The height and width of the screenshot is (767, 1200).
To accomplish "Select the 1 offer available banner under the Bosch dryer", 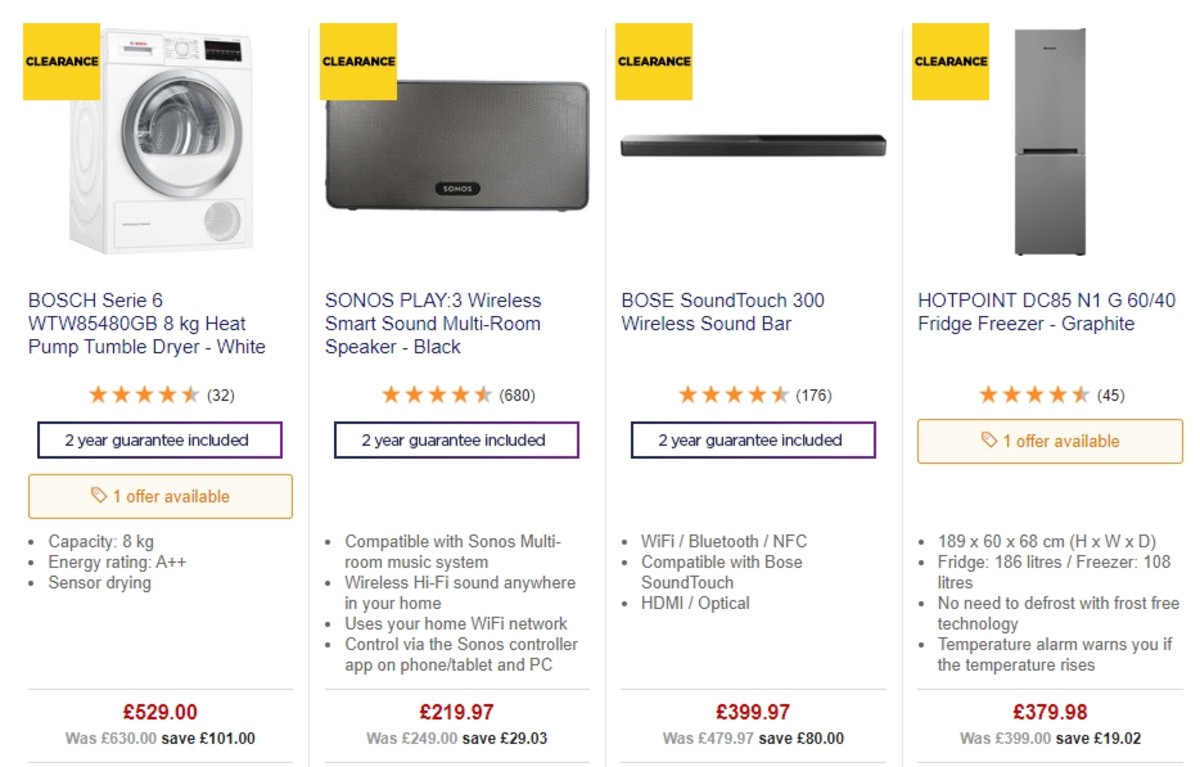I will click(x=159, y=496).
